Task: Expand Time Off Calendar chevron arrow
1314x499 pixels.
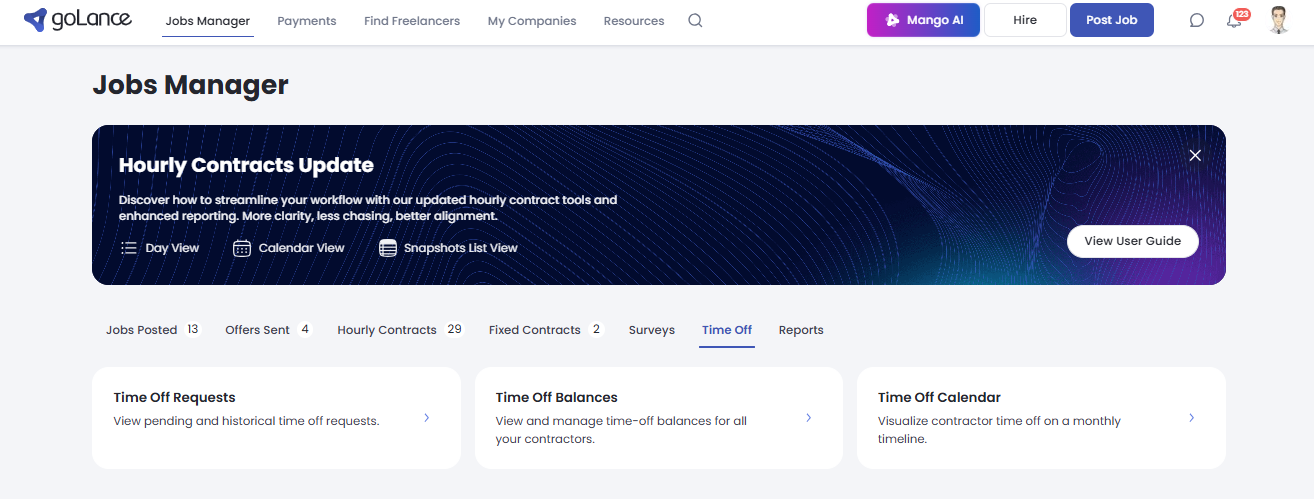Action: pos(1191,418)
